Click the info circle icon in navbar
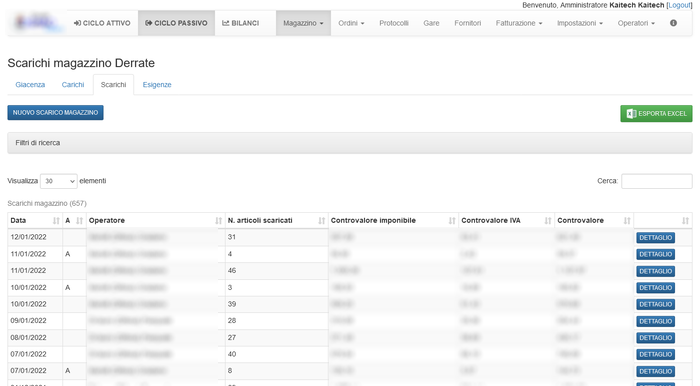700x386 pixels. [x=673, y=23]
